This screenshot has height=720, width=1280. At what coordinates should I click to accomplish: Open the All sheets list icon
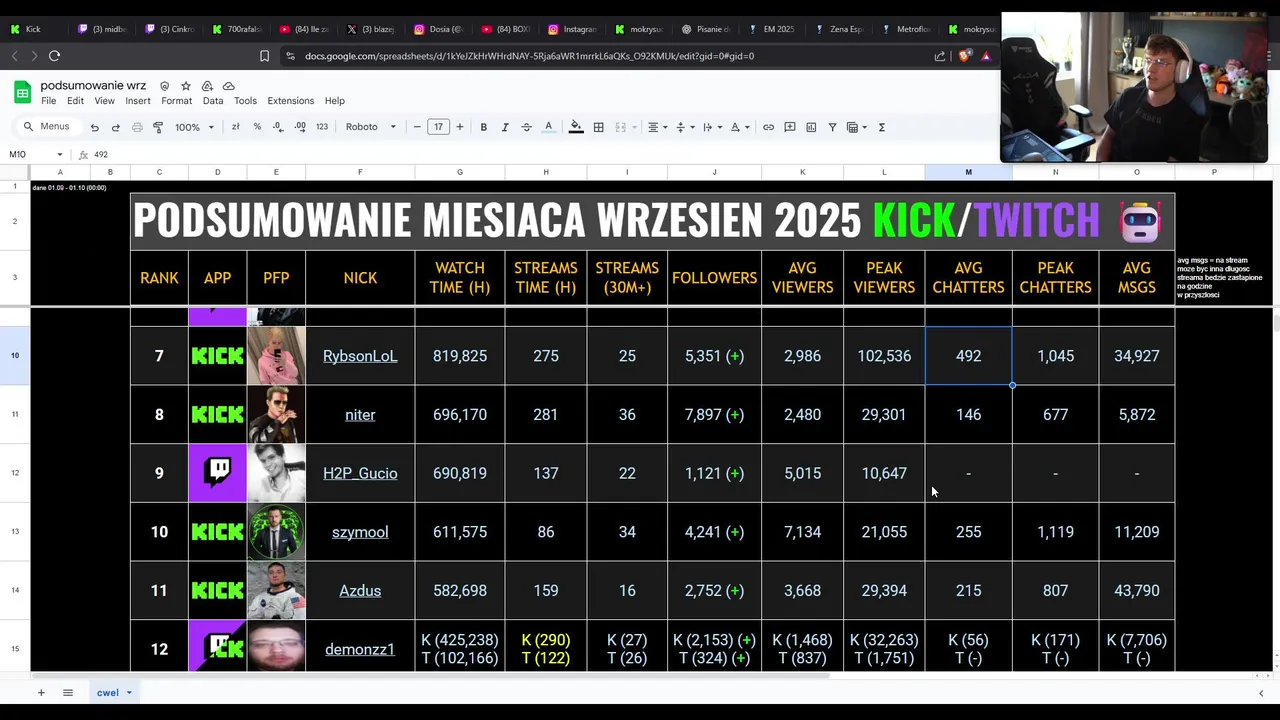tap(68, 692)
